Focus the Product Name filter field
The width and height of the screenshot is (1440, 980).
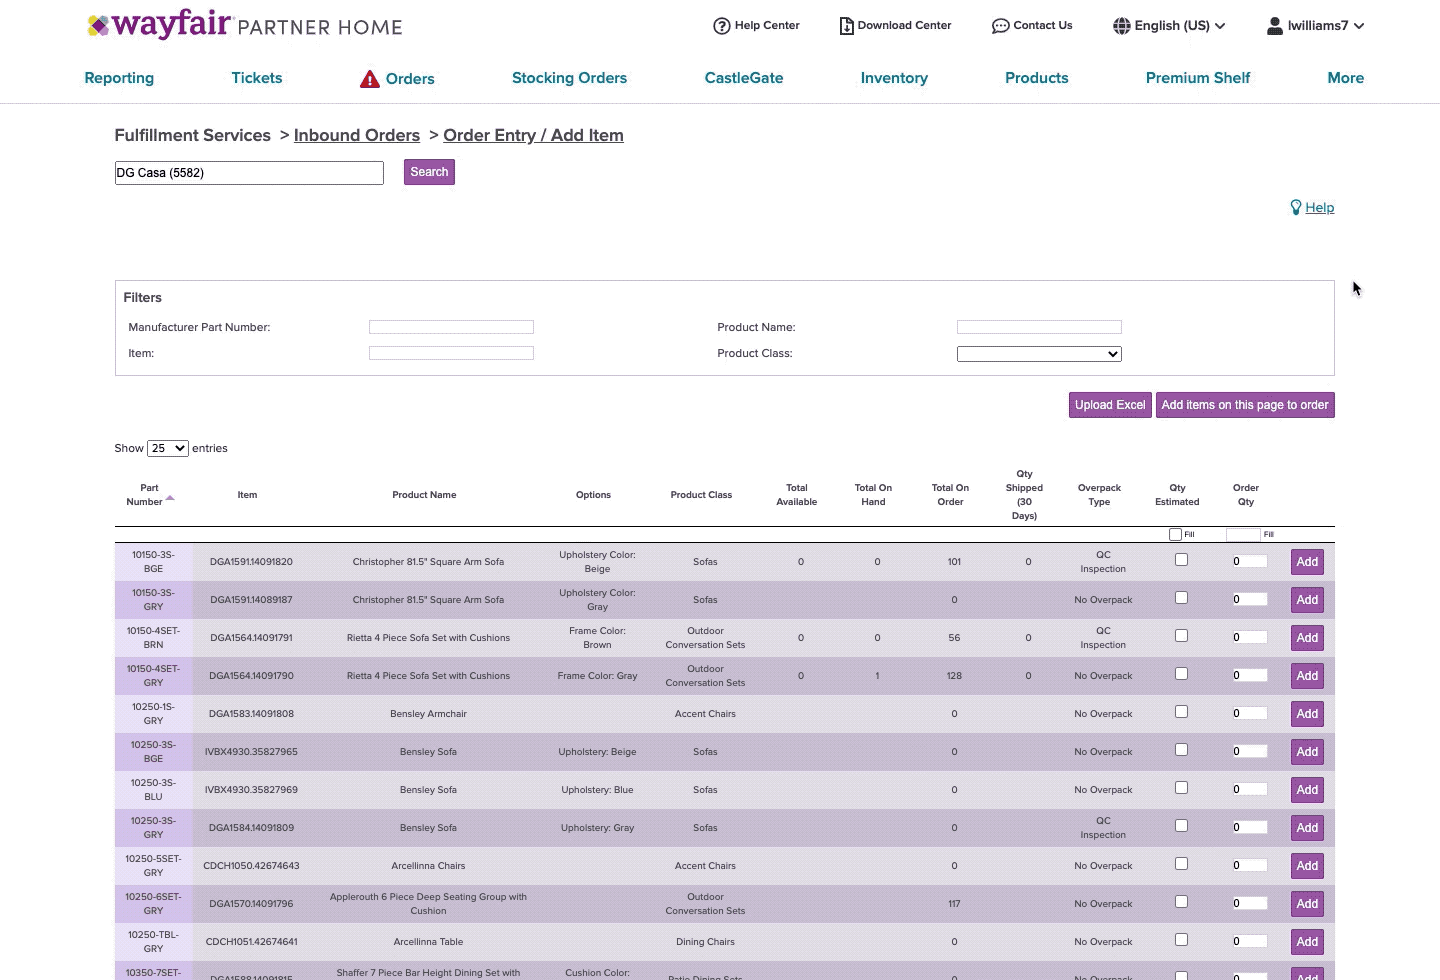pos(1039,327)
